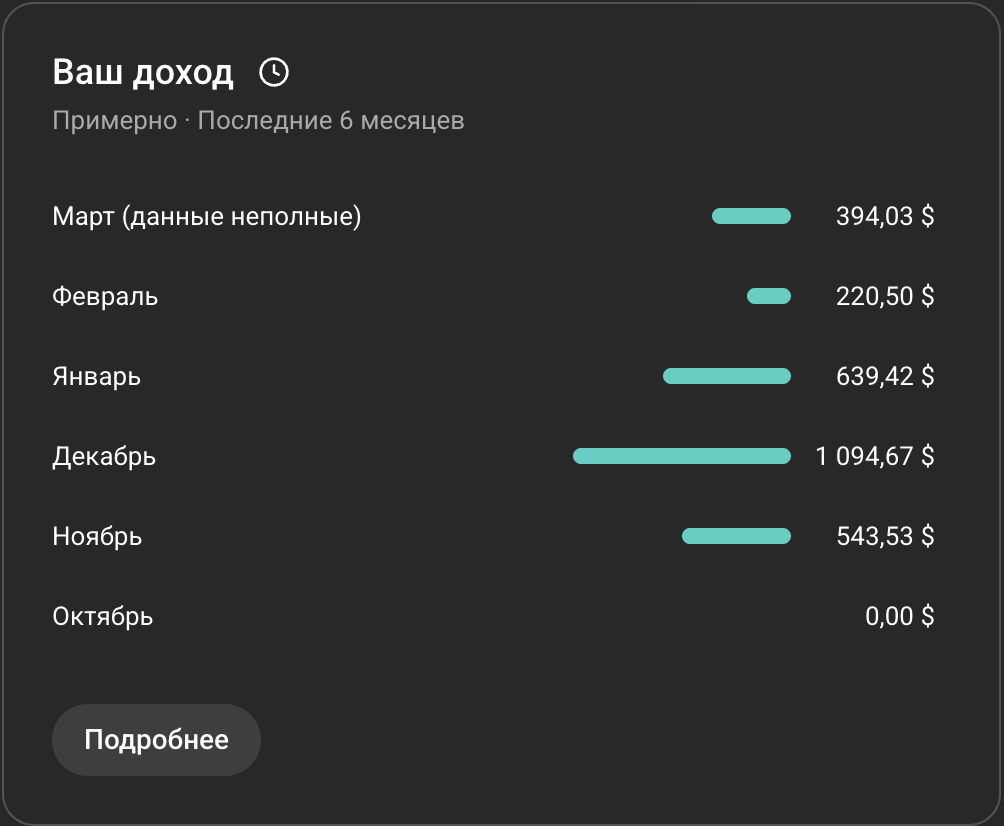Click the 639,42 $ amount
The image size is (1004, 826).
point(884,377)
